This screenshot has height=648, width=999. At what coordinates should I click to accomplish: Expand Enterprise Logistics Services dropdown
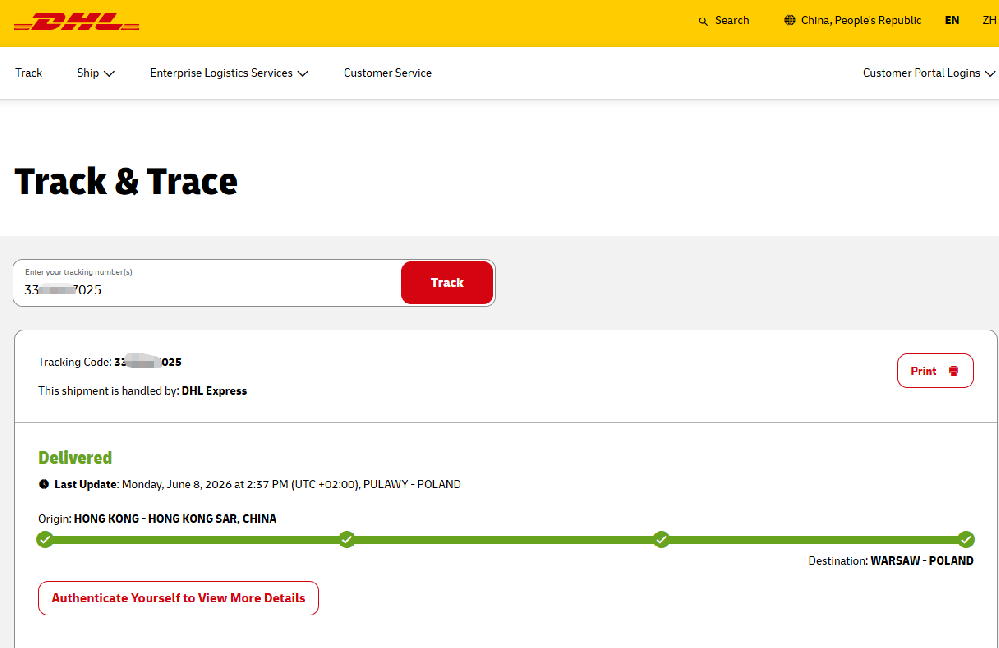click(229, 73)
